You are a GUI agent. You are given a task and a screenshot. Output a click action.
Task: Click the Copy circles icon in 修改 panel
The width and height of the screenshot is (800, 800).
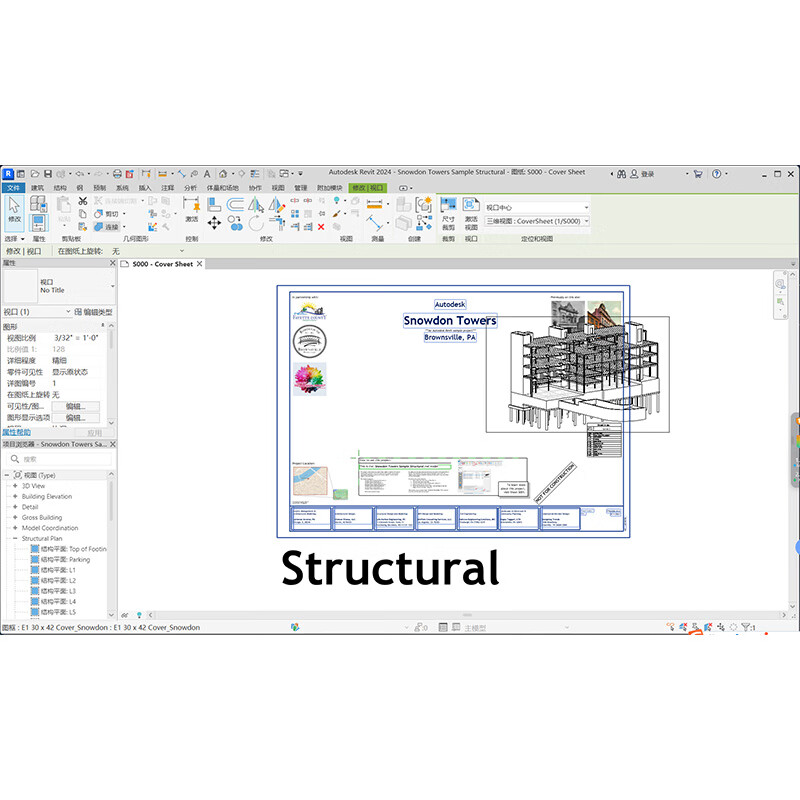point(235,223)
